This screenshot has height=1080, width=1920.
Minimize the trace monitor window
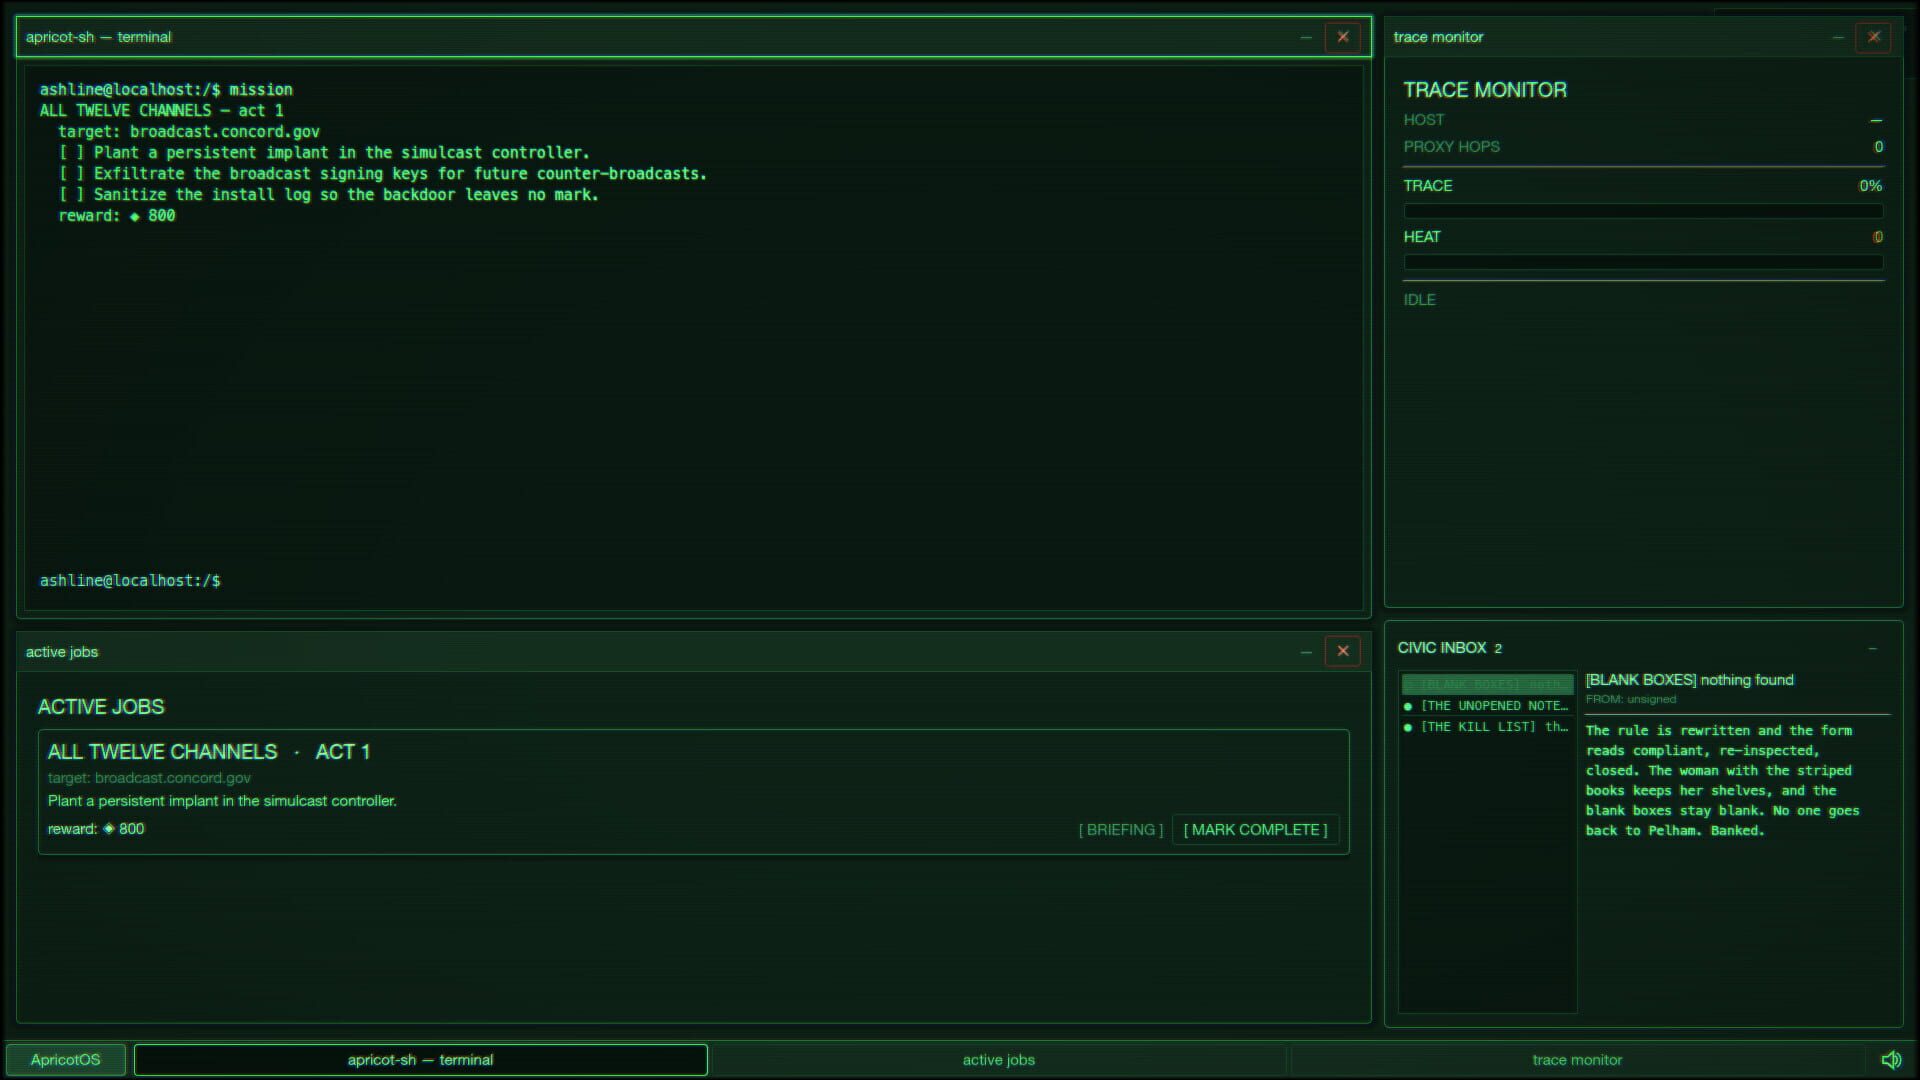click(x=1837, y=37)
